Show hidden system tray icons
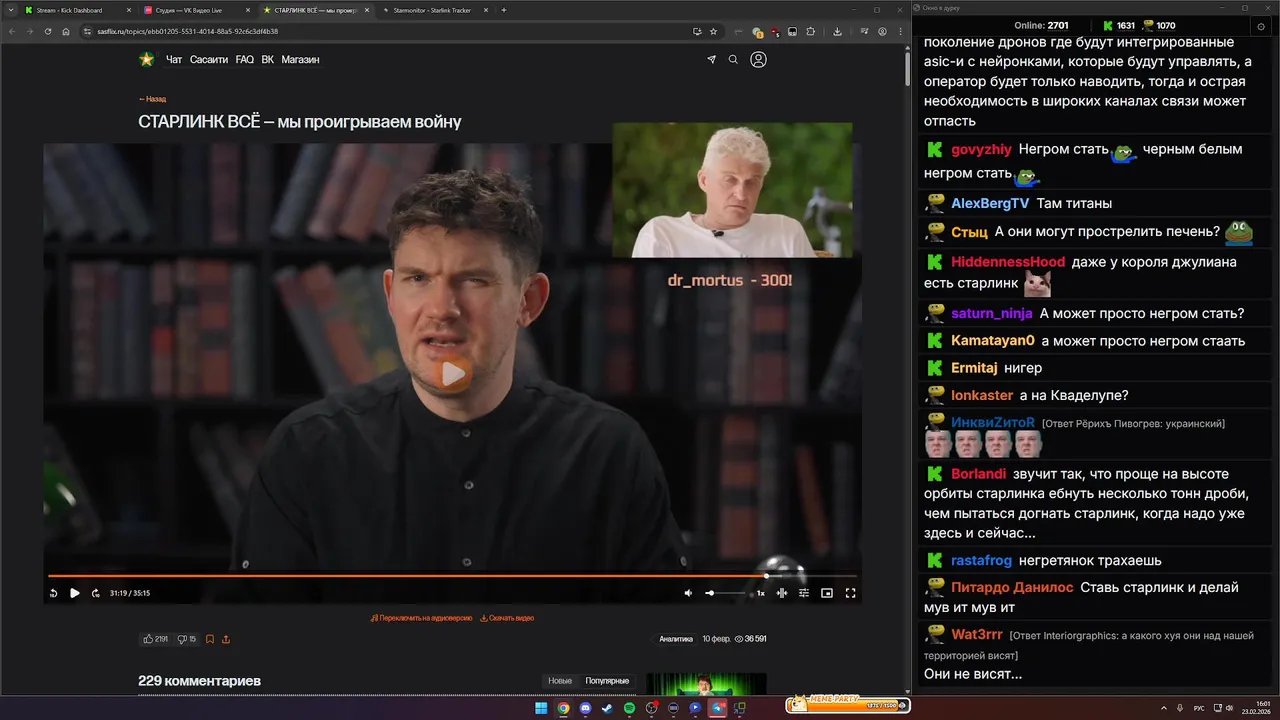Image resolution: width=1280 pixels, height=720 pixels. 1164,708
